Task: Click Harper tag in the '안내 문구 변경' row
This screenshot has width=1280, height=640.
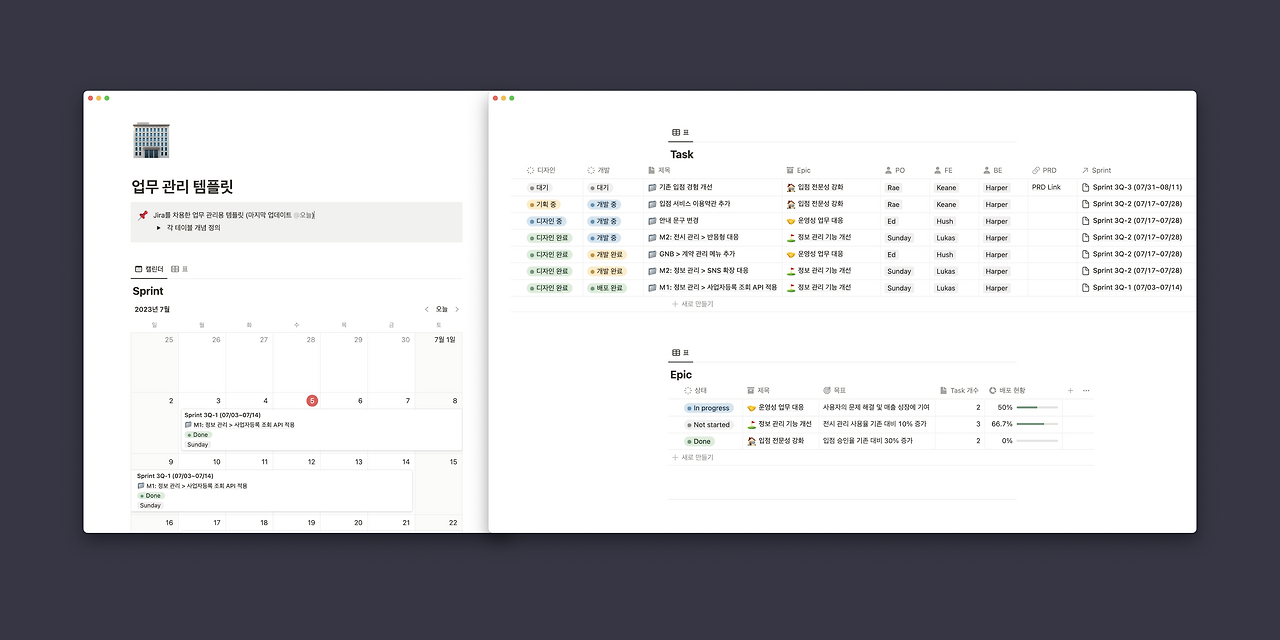Action: pos(997,221)
